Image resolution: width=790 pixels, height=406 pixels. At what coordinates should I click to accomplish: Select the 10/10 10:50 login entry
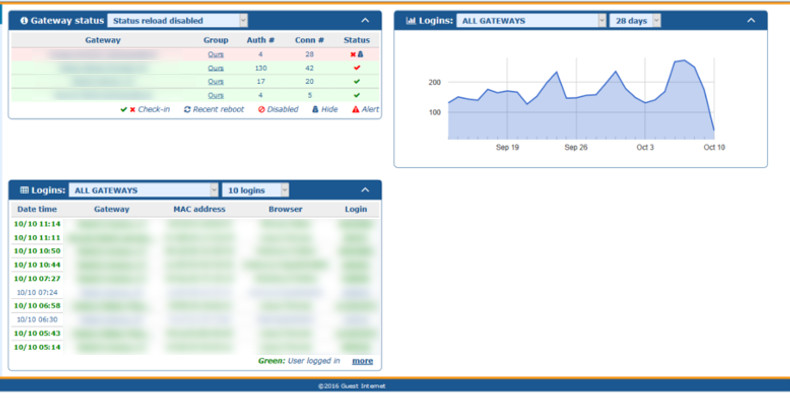(x=37, y=251)
